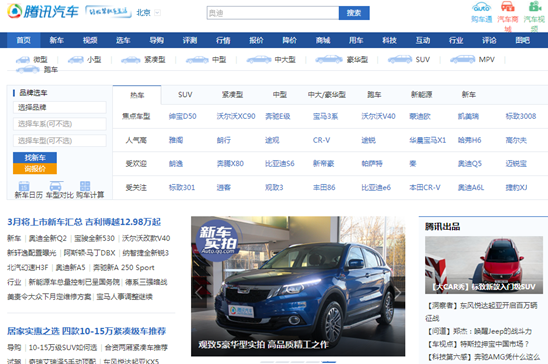The width and height of the screenshot is (548, 364).
Task: Select the 小型 car type icon
Action: coord(75,60)
